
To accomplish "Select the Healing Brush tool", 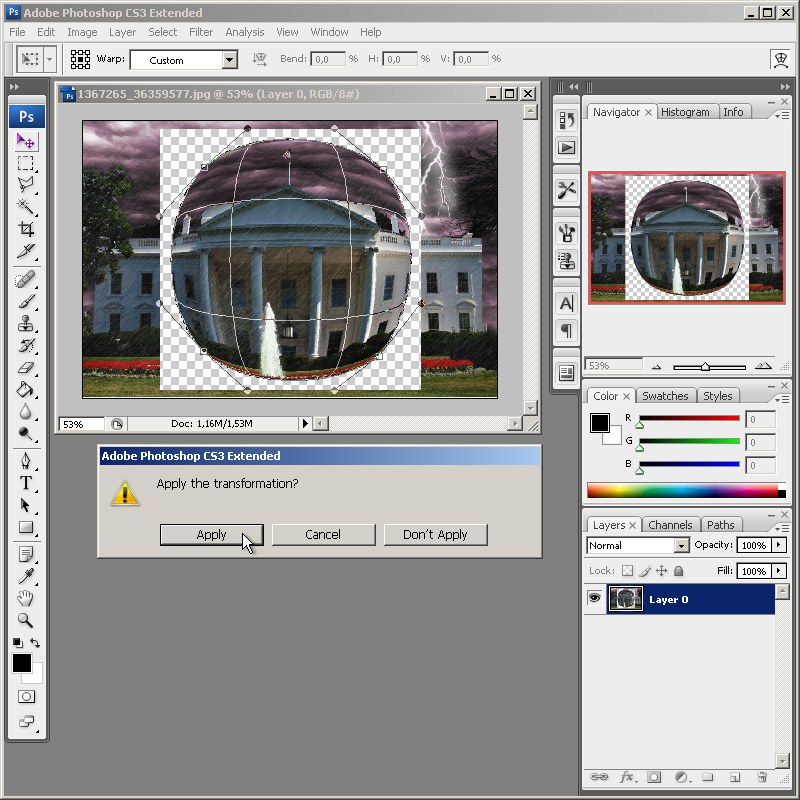I will [x=26, y=280].
